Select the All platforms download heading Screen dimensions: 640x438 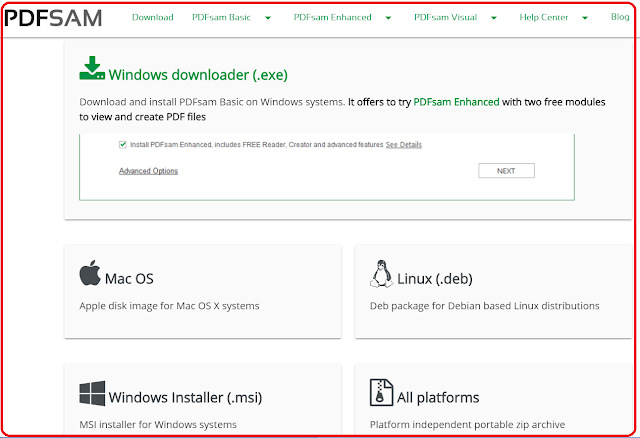[x=438, y=397]
